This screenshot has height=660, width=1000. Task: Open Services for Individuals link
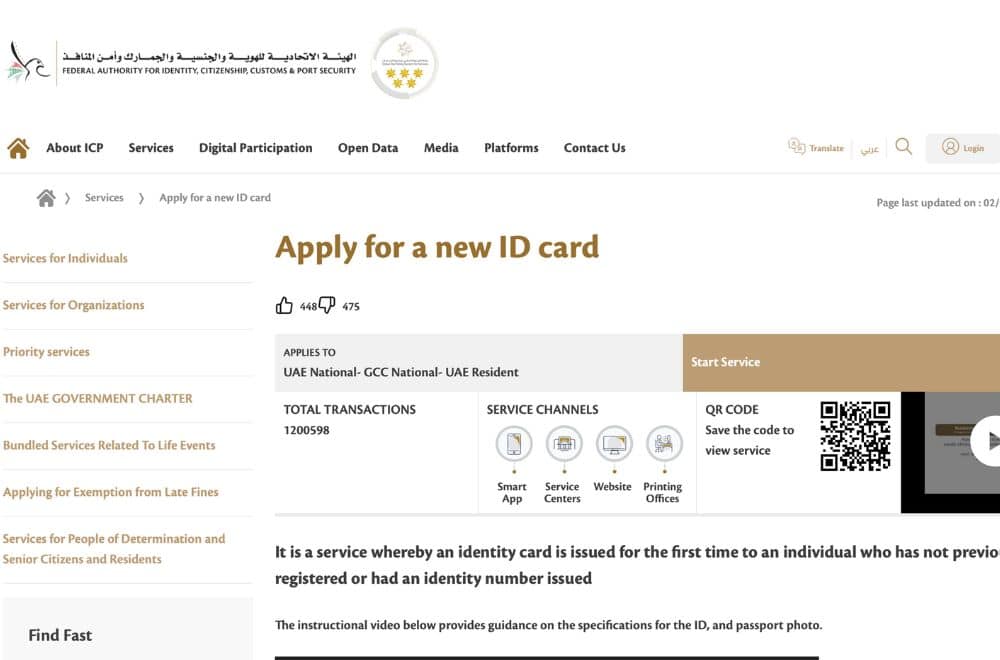(x=65, y=258)
